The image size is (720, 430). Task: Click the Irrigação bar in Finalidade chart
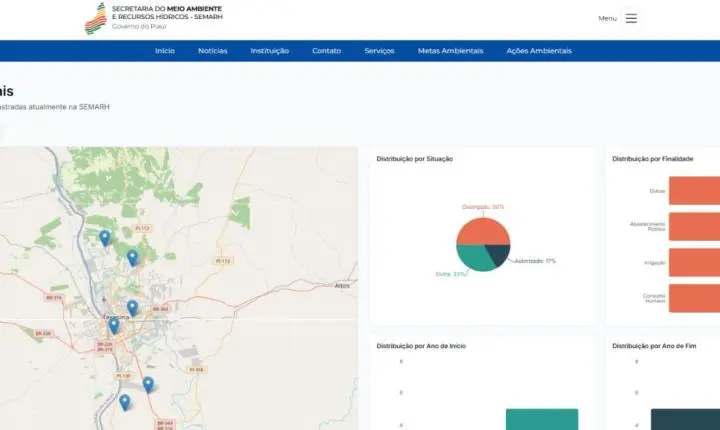(694, 262)
